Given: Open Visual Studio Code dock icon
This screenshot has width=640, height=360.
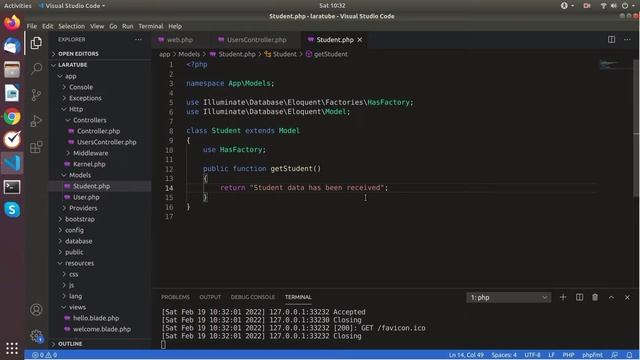Looking at the screenshot, I should coord(12,163).
